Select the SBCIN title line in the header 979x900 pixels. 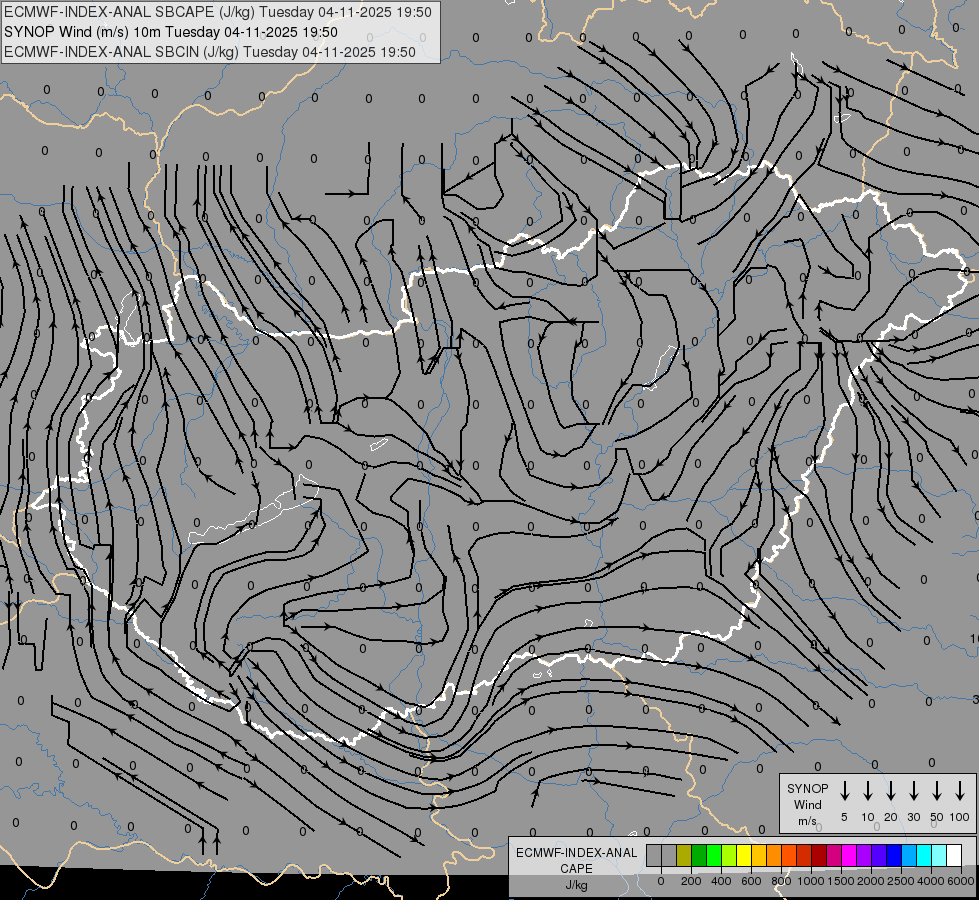tap(210, 52)
